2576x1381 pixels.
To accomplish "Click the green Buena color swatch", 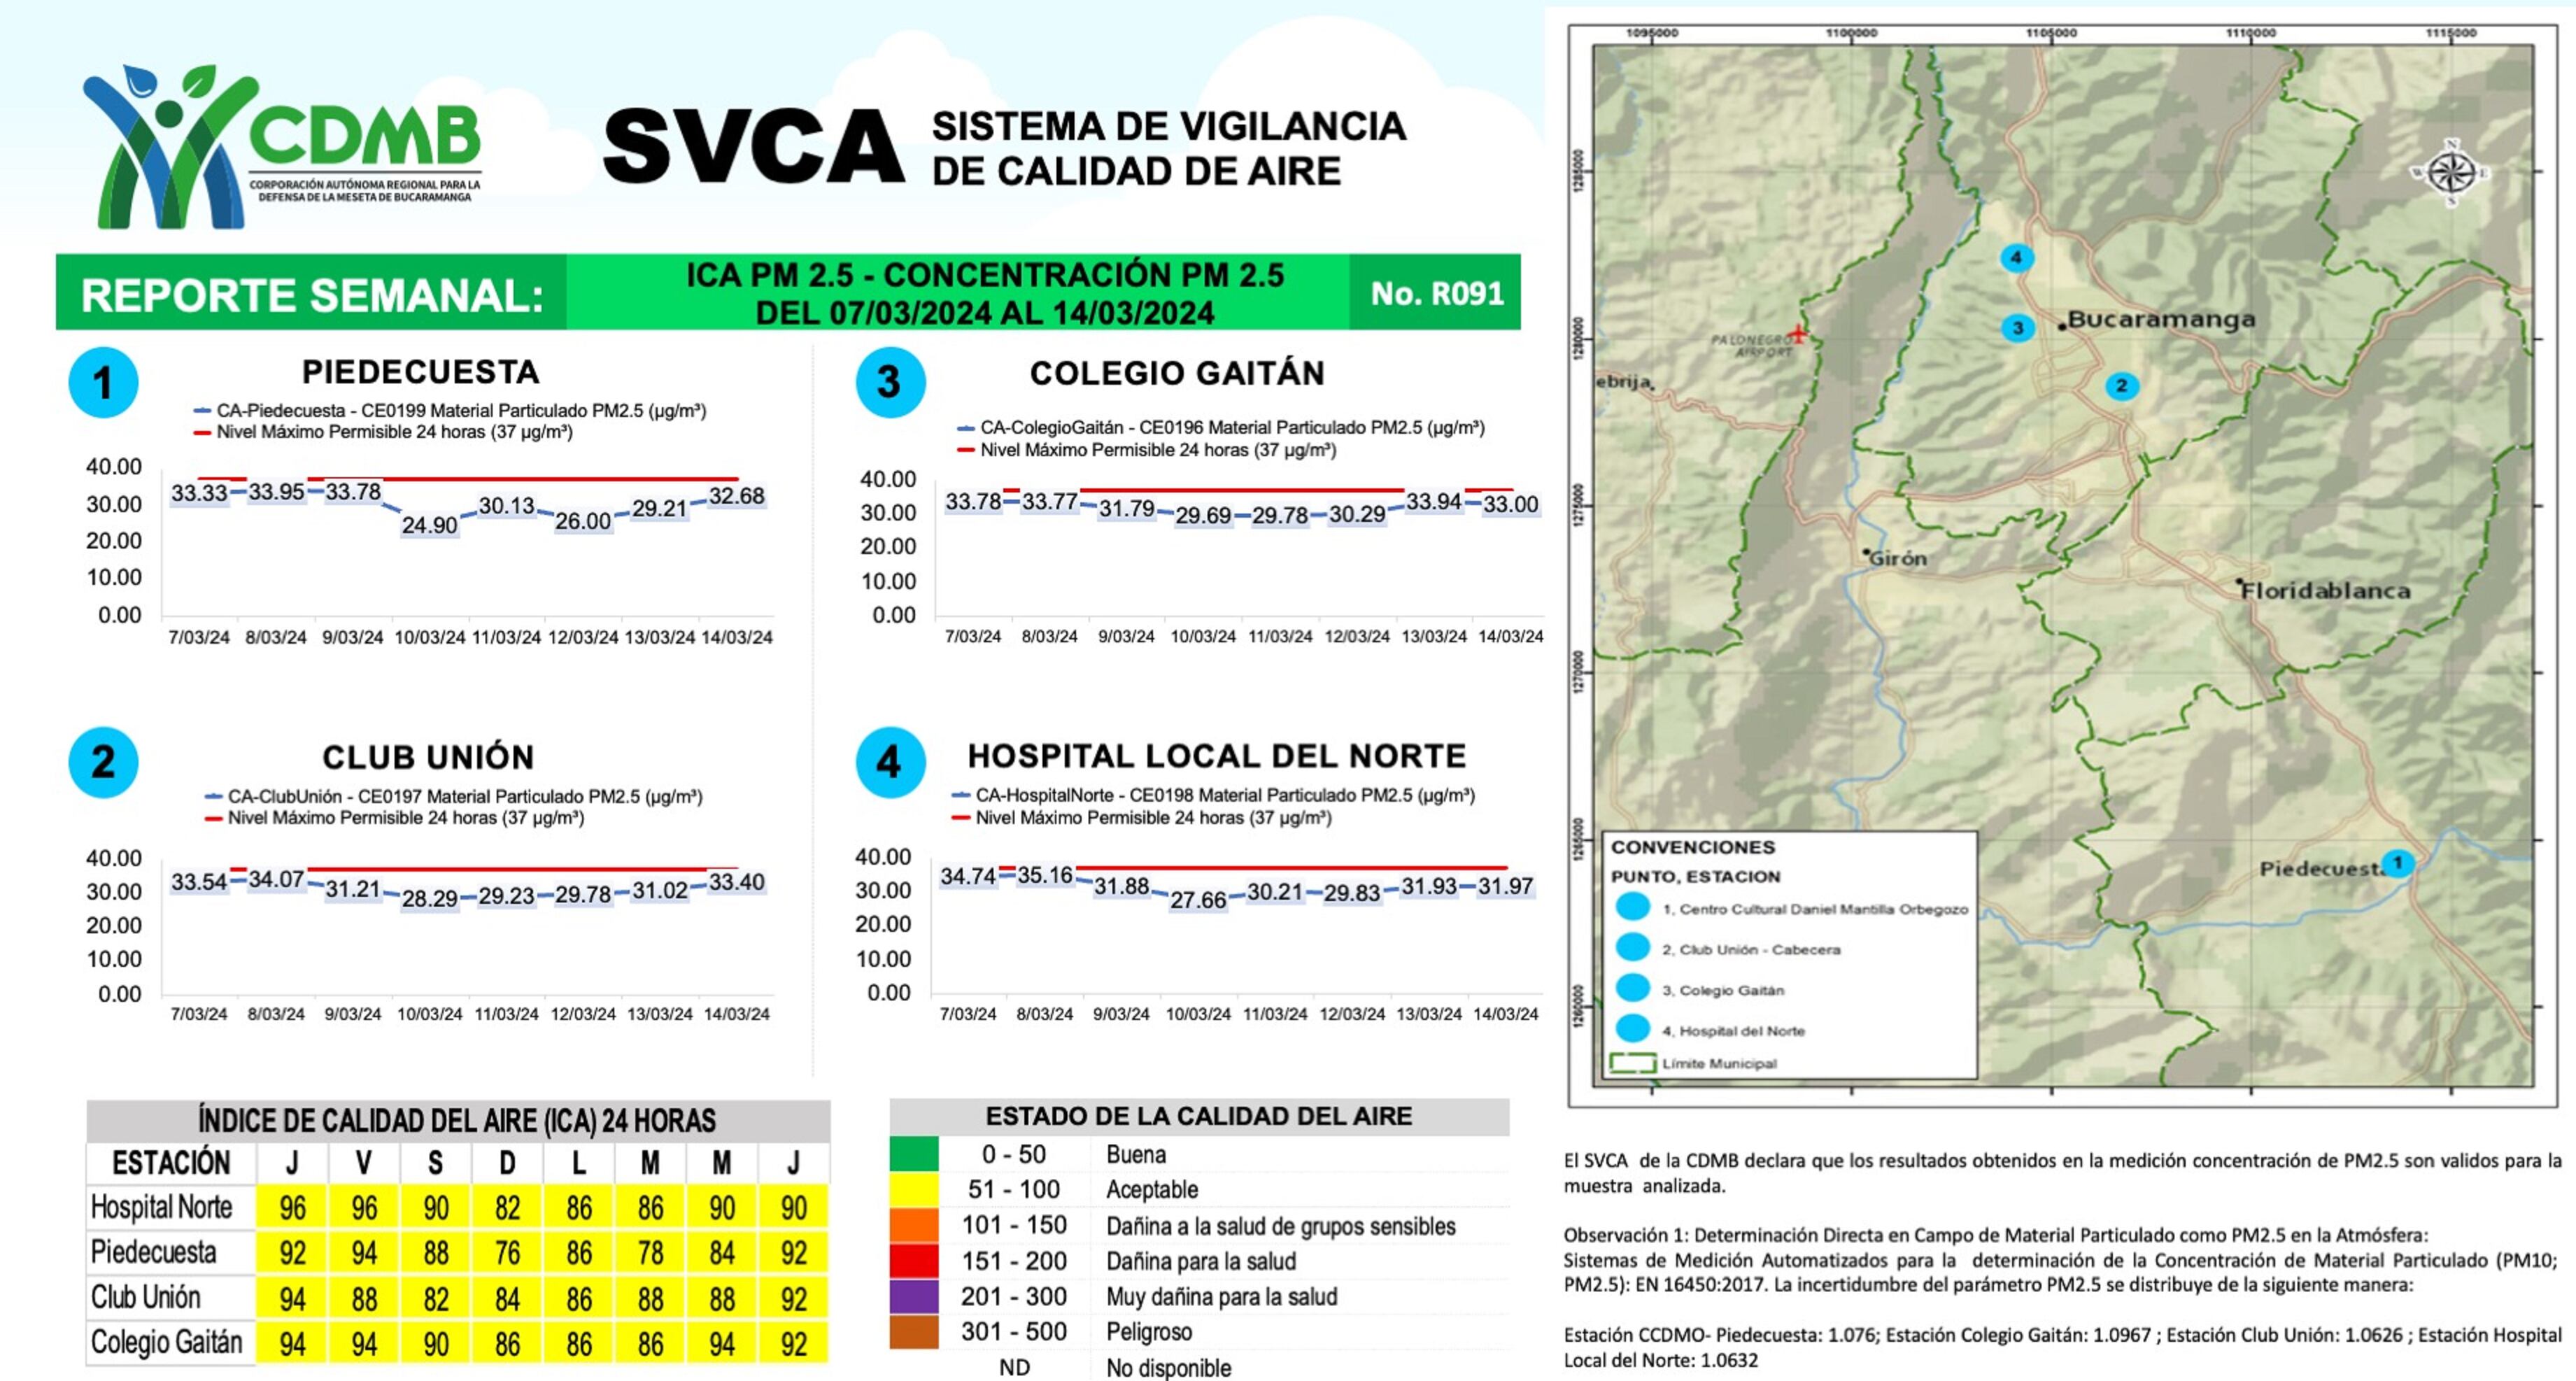I will 913,1154.
